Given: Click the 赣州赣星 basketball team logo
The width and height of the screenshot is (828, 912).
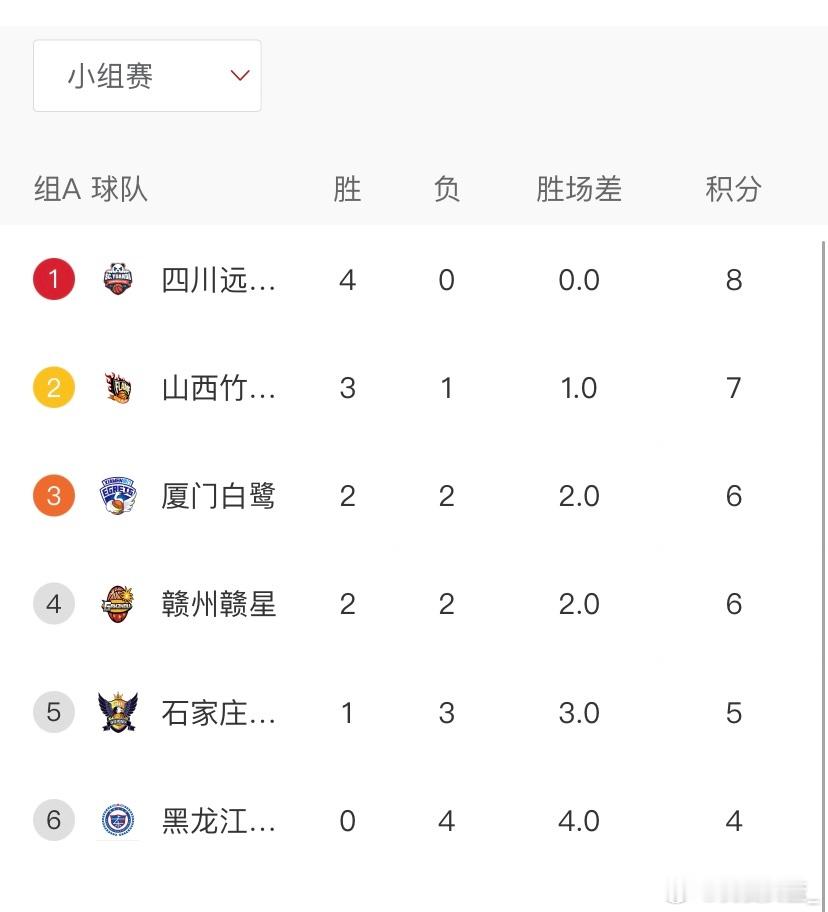Looking at the screenshot, I should click(118, 604).
